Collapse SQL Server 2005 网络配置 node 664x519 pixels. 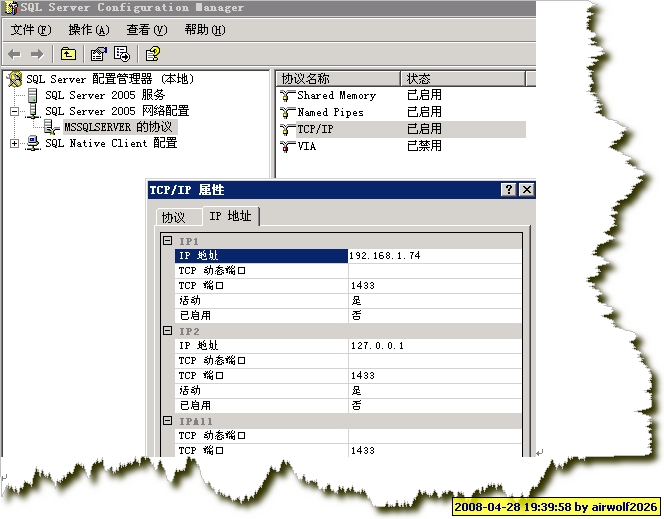pos(14,111)
